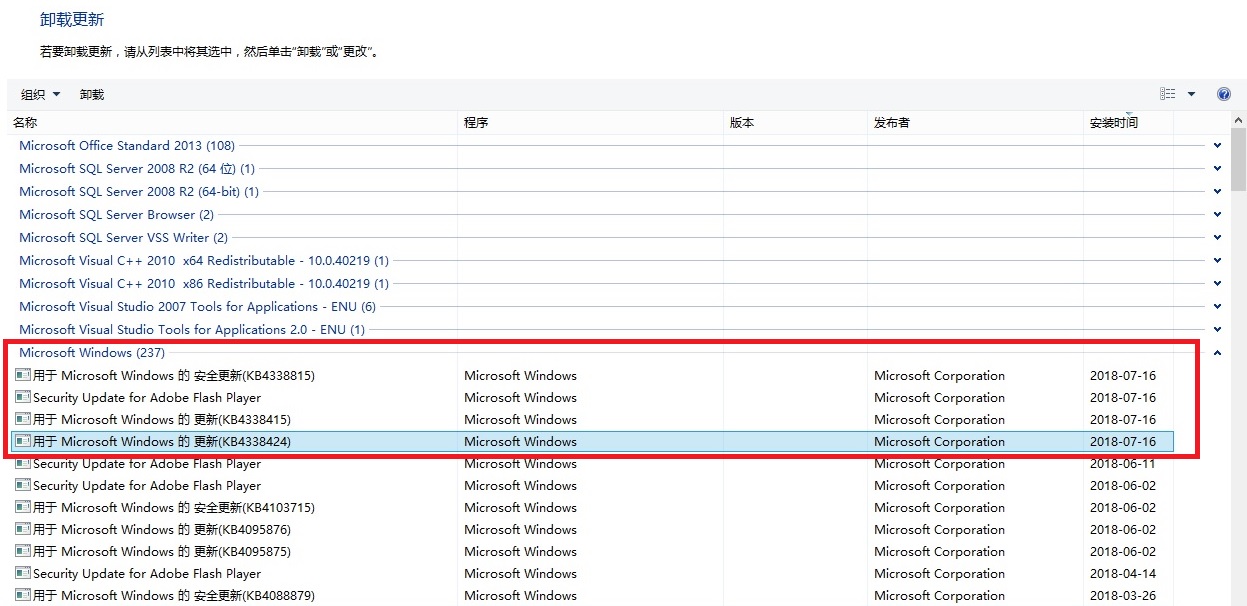Select the Microsoft Office Standard 2013 (108) group header

pos(127,146)
